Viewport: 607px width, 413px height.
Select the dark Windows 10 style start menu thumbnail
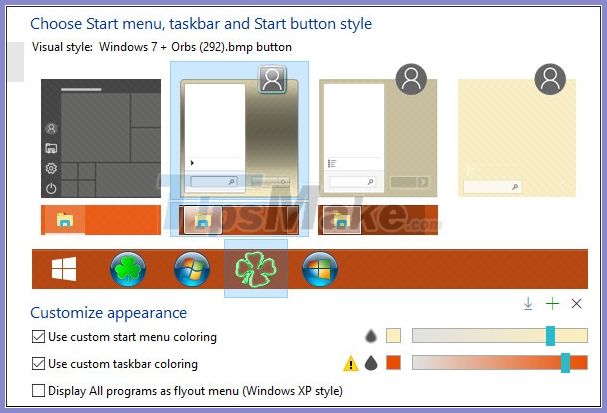[x=101, y=138]
